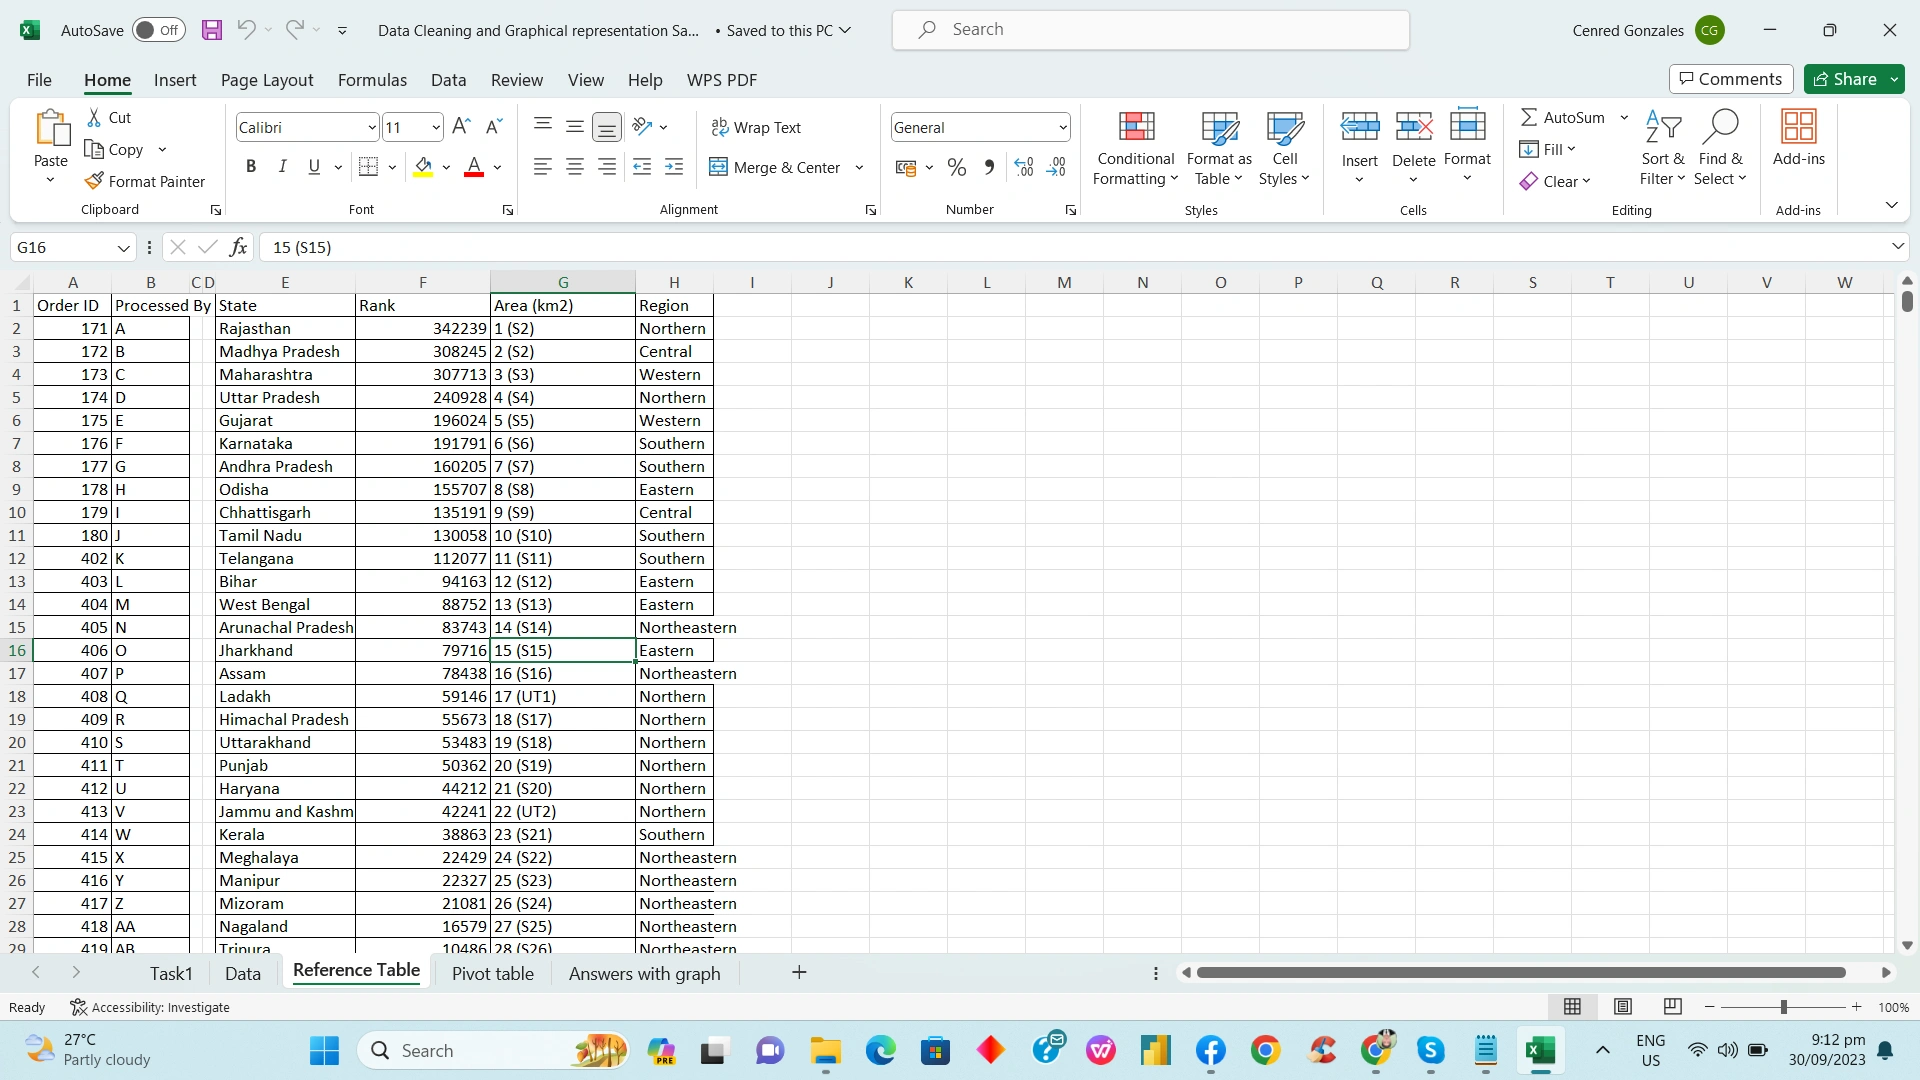Open the Fill Color dropdown arrow
1920x1080 pixels.
tap(447, 167)
